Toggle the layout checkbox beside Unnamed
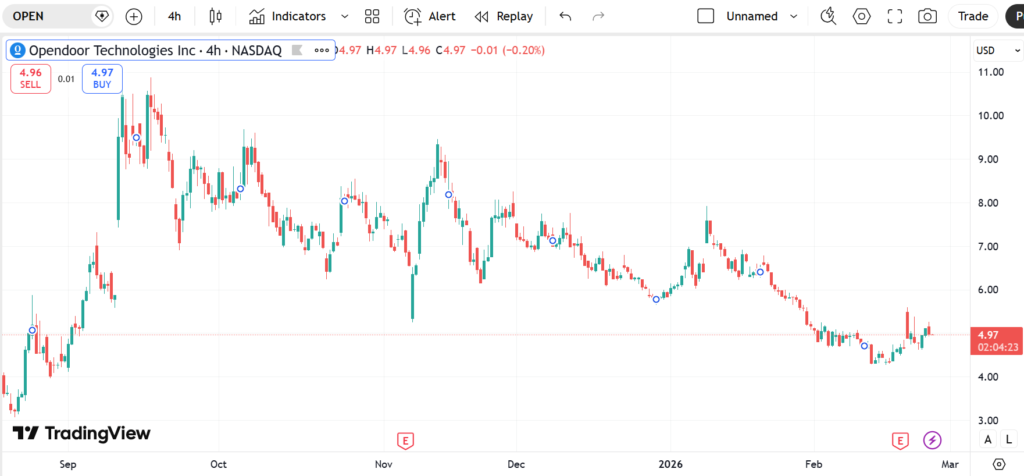Image resolution: width=1024 pixels, height=476 pixels. pos(706,16)
